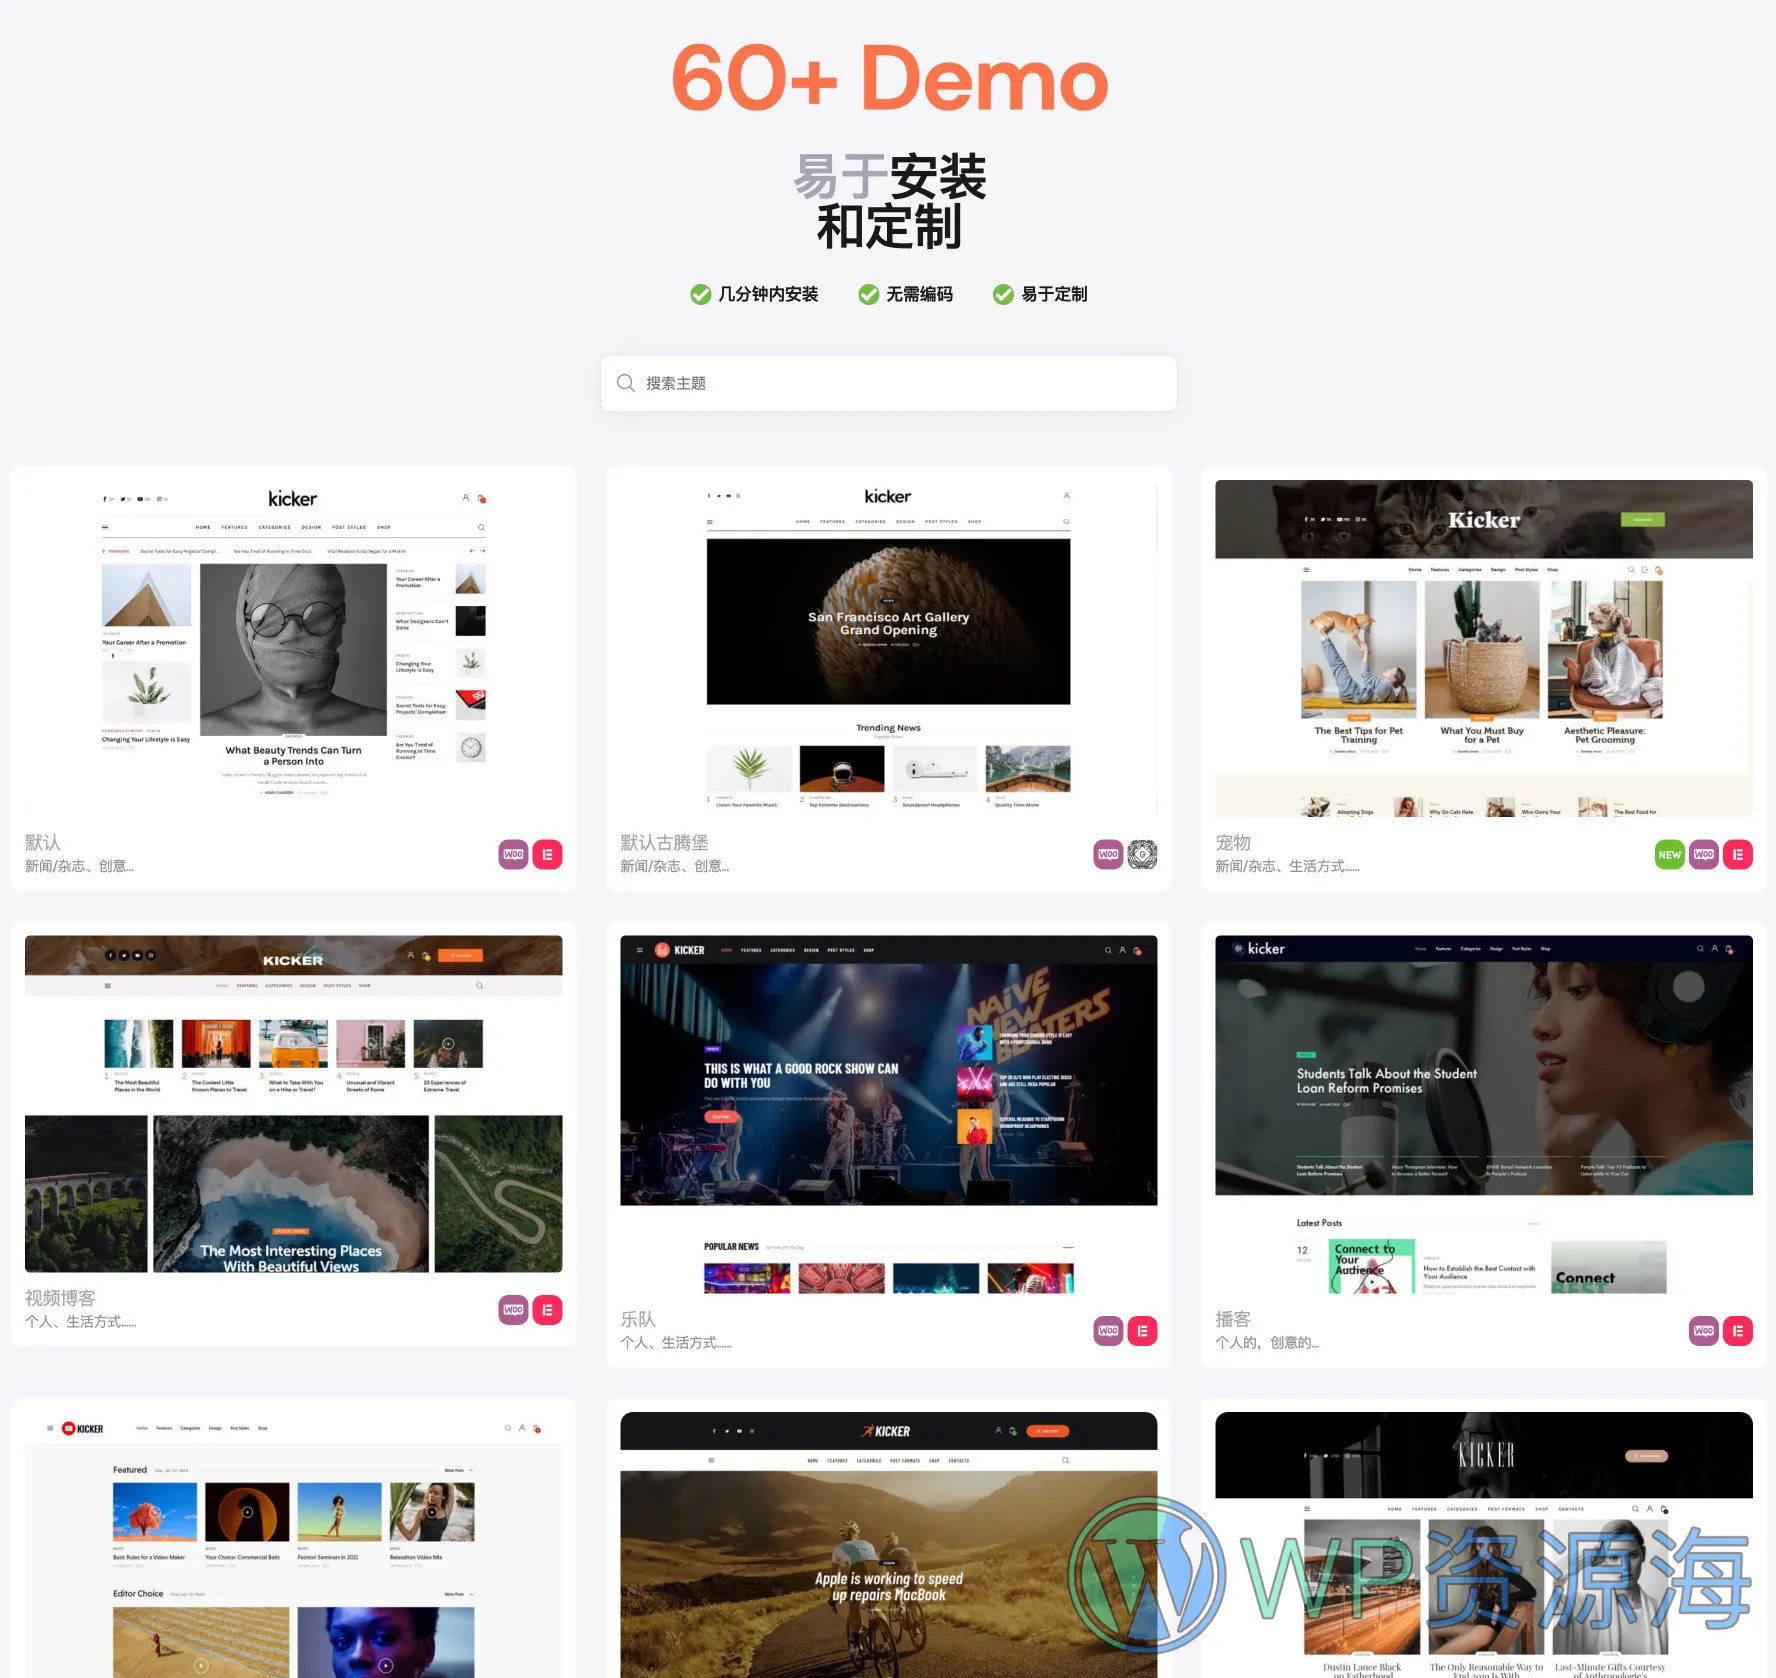Open the 播客 demo title link
This screenshot has height=1678, width=1776.
pos(1233,1319)
